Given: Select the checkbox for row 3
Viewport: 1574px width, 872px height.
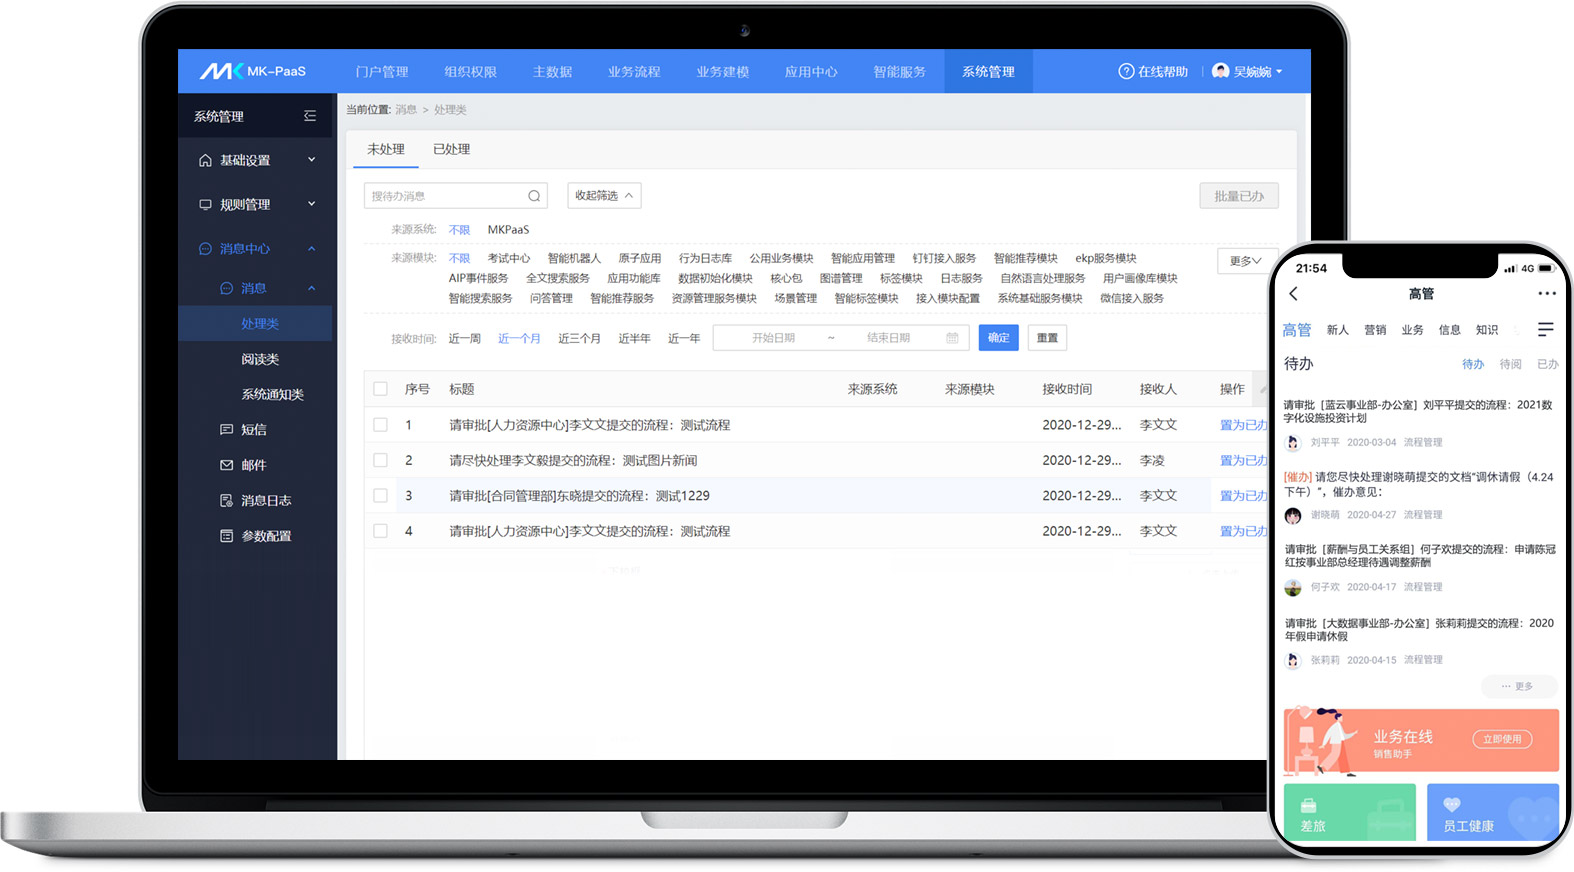Looking at the screenshot, I should [x=380, y=496].
